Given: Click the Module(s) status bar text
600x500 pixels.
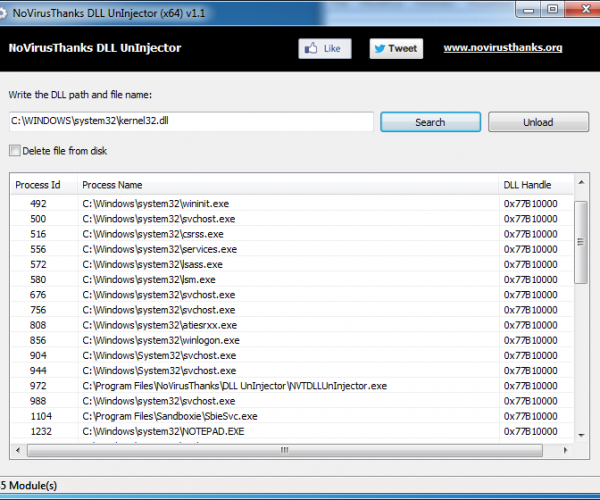Looking at the screenshot, I should [x=29, y=485].
